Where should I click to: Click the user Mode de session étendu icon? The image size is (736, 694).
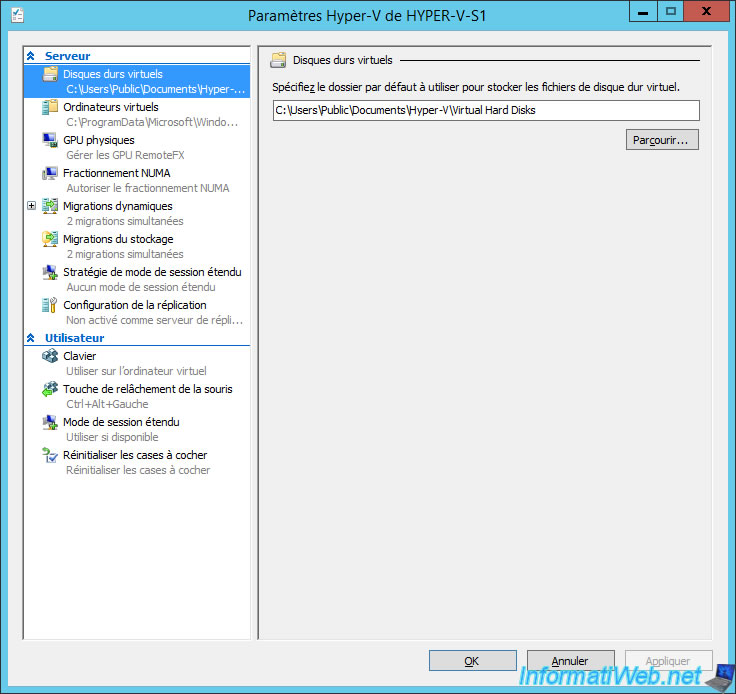[50, 422]
